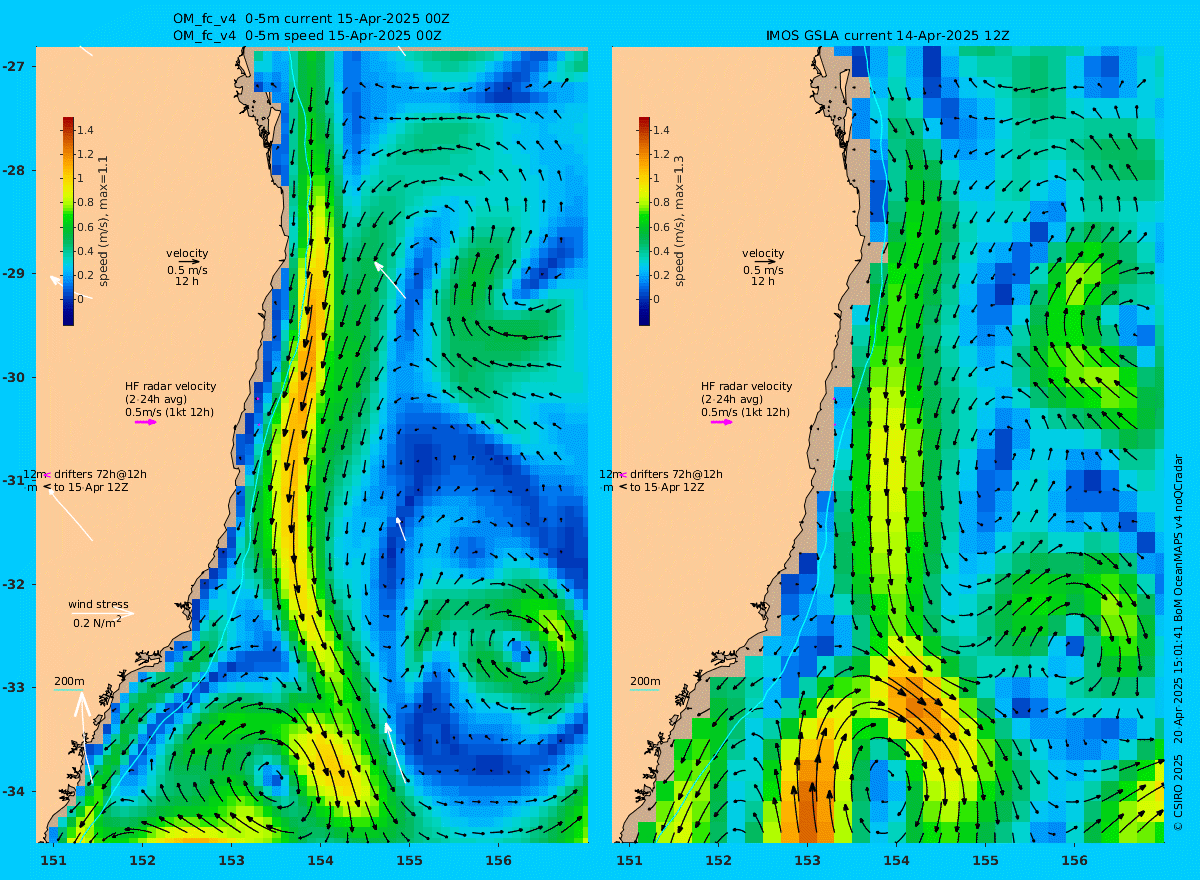Click the 'velocity' legend text in OM_fc_v4 panel

(x=187, y=253)
